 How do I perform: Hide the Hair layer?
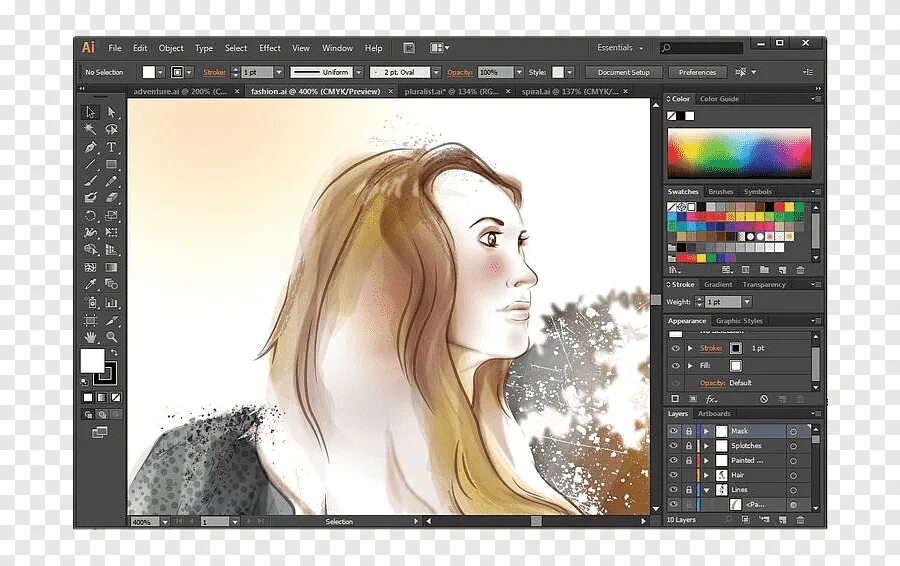click(674, 475)
